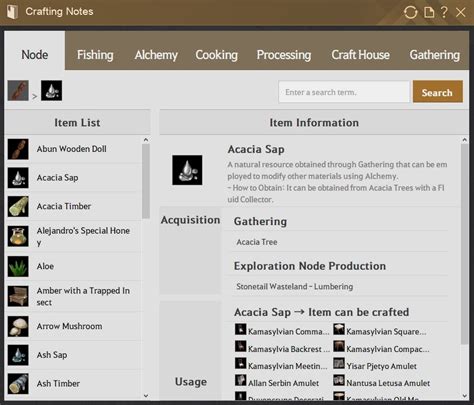
Task: Click the question mark help icon
Action: click(444, 12)
